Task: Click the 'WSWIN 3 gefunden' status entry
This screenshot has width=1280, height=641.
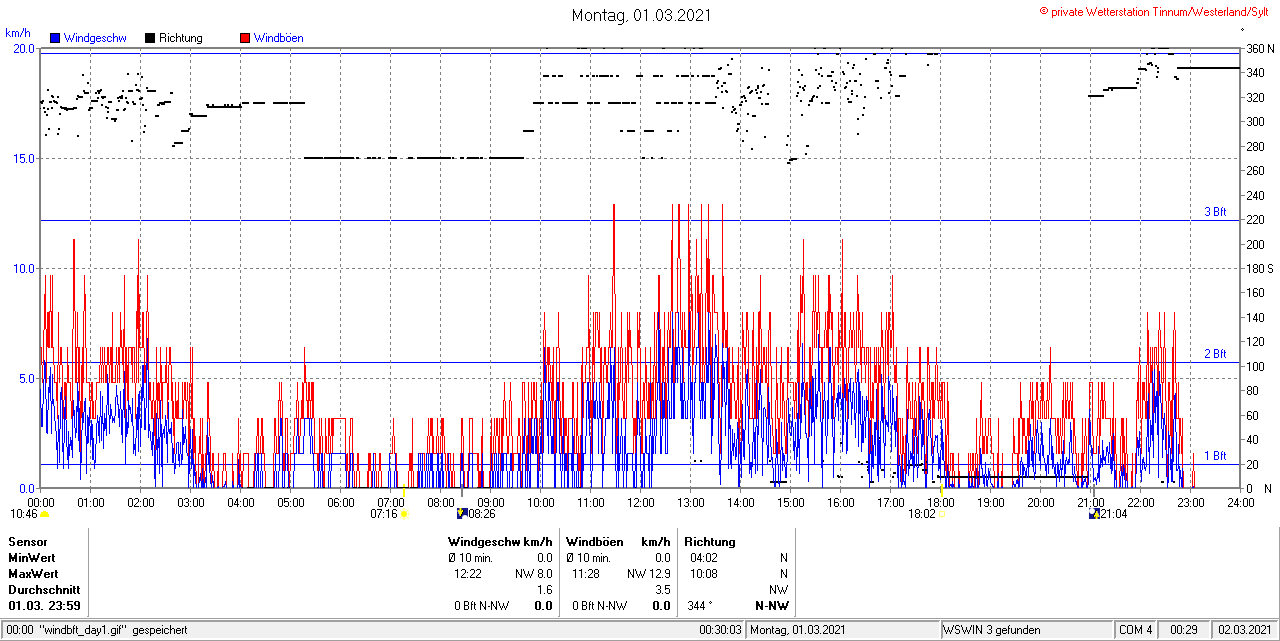Action: (992, 630)
